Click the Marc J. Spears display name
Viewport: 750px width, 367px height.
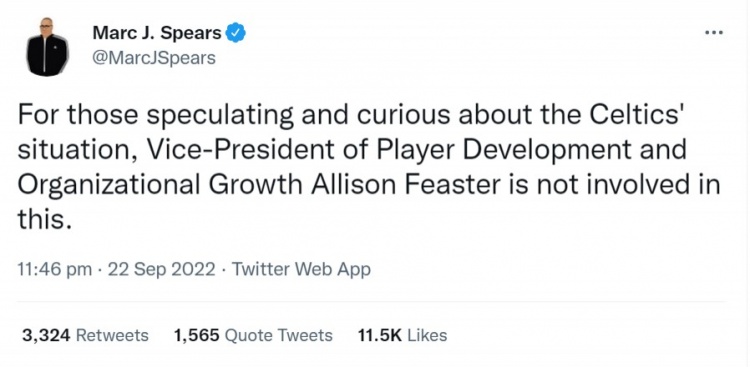(x=157, y=33)
